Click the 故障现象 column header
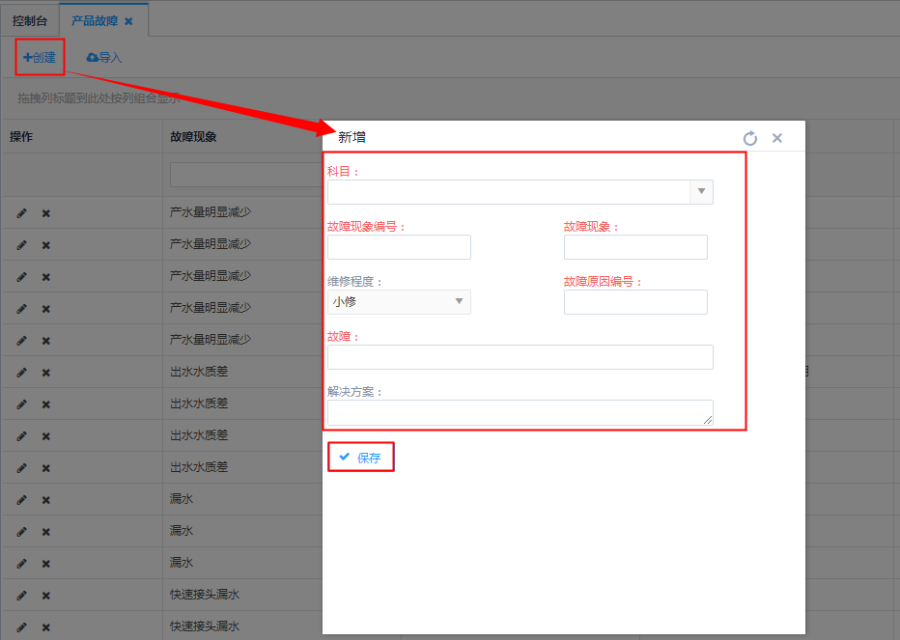 click(193, 137)
